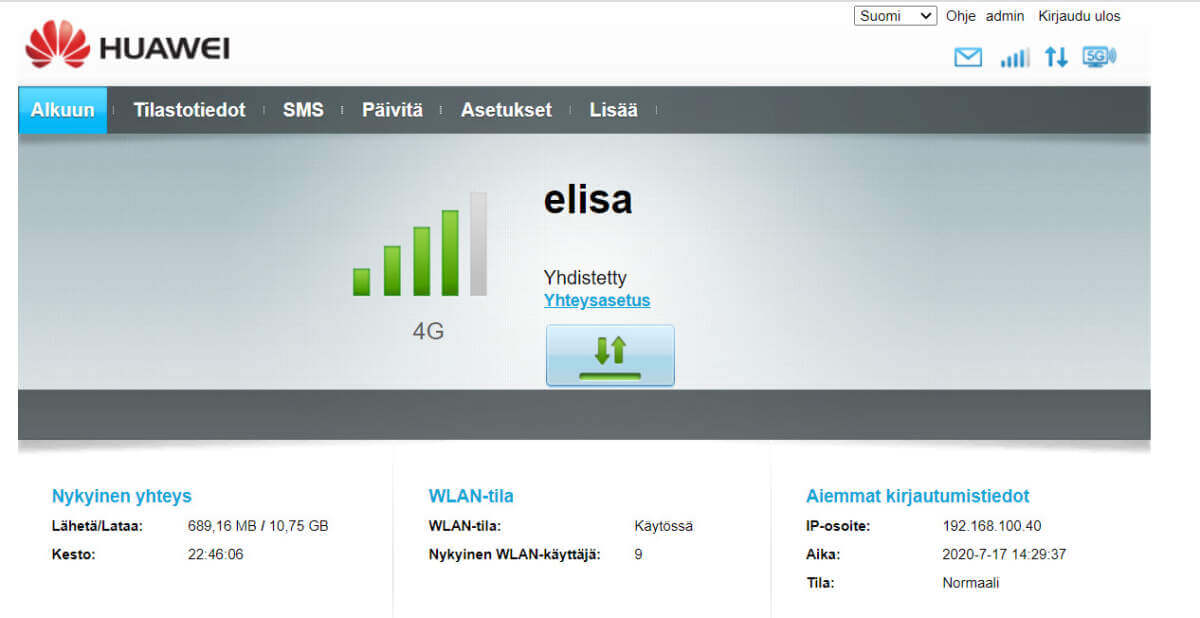Open the Yhteysasetus link

[597, 300]
